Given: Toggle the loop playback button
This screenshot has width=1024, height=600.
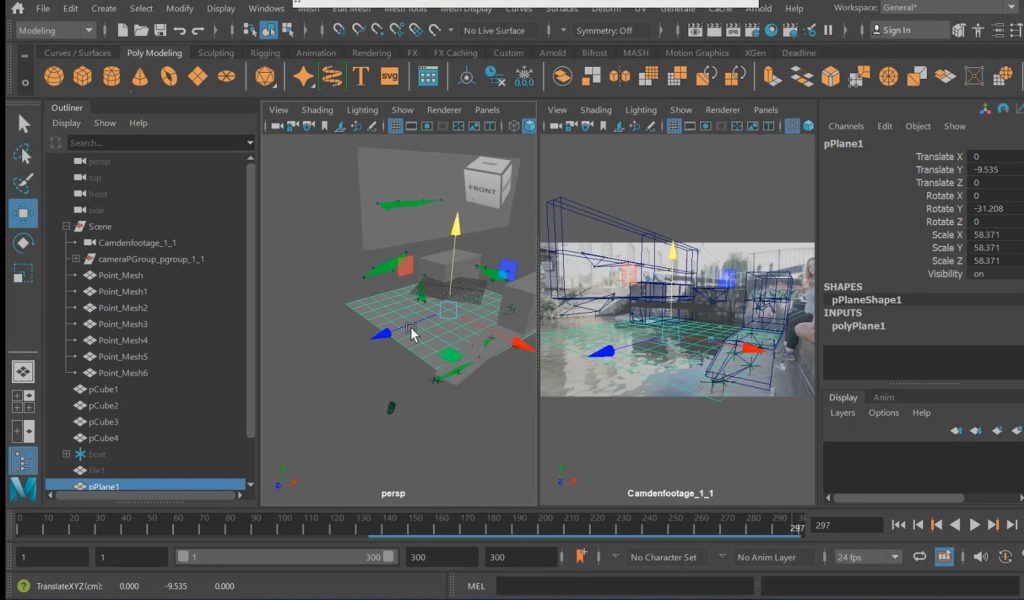Looking at the screenshot, I should coord(919,557).
